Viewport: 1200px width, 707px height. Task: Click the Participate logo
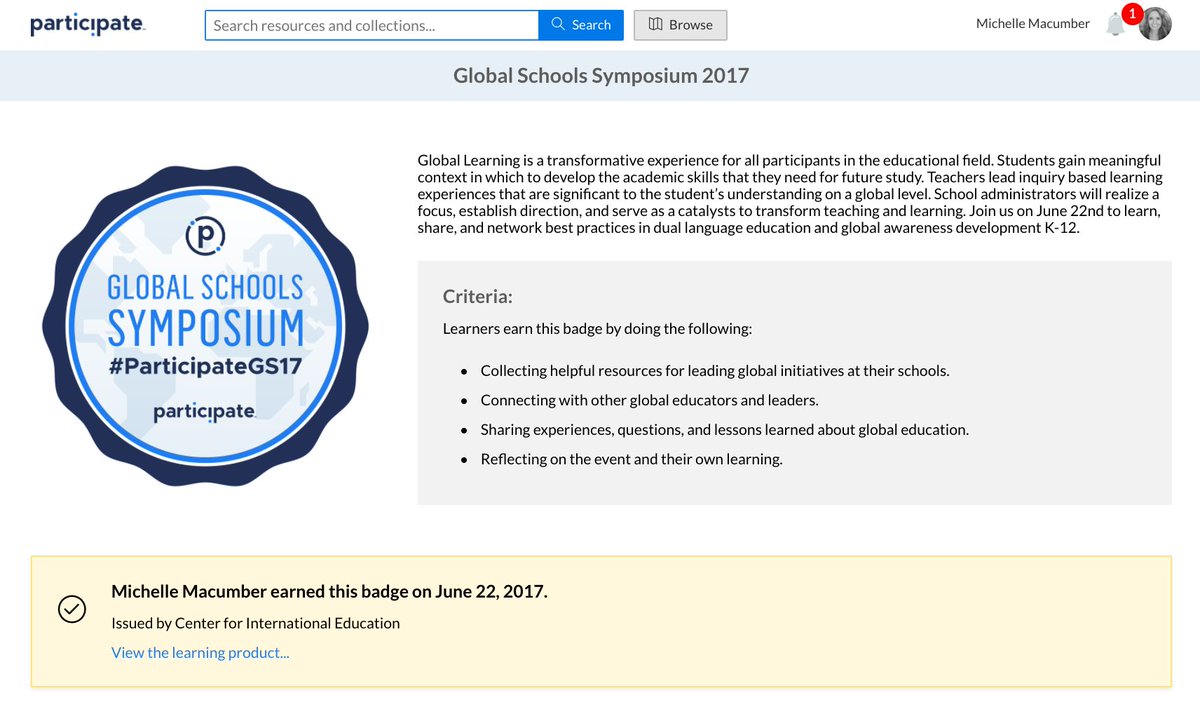88,25
